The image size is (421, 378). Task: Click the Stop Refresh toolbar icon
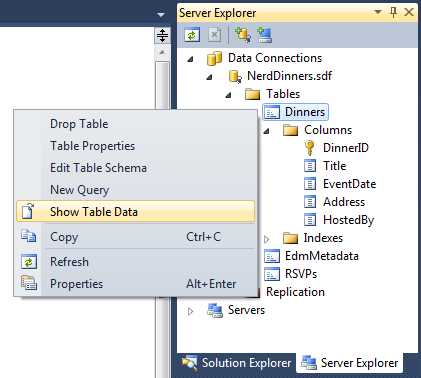coord(214,35)
